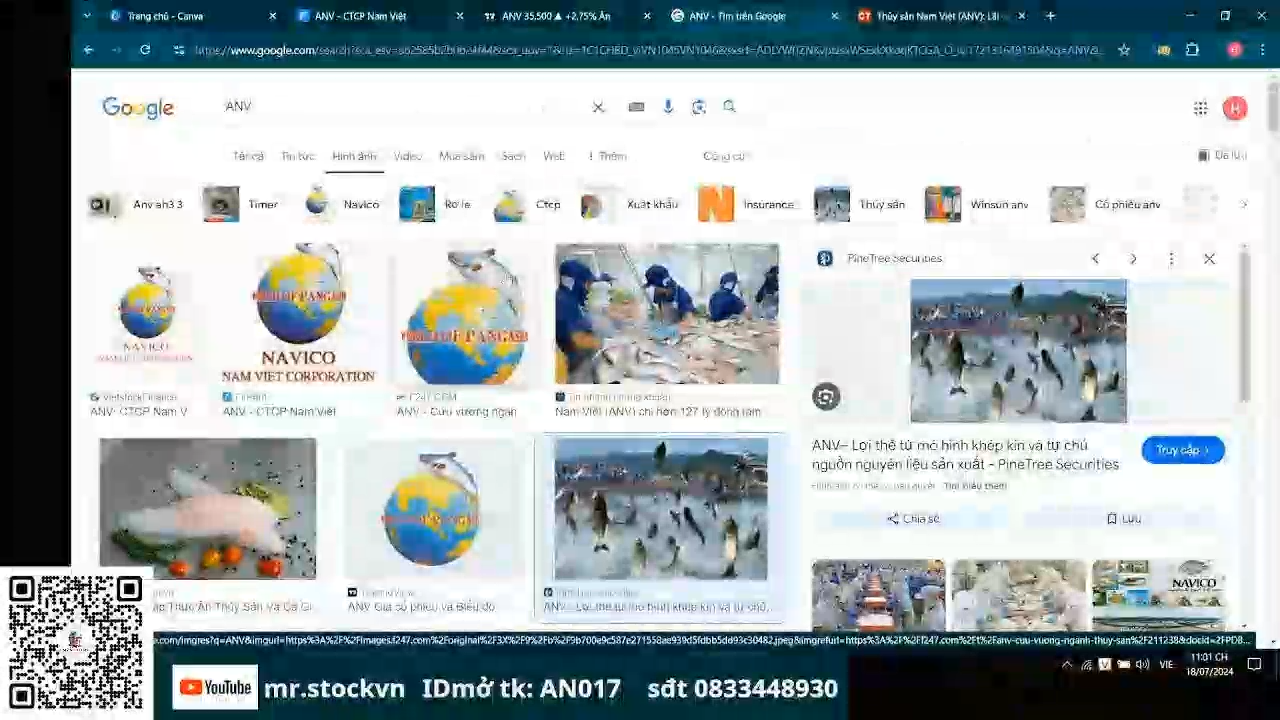Open the on-screen keyboard input tool
Viewport: 1280px width, 720px height.
click(x=636, y=107)
